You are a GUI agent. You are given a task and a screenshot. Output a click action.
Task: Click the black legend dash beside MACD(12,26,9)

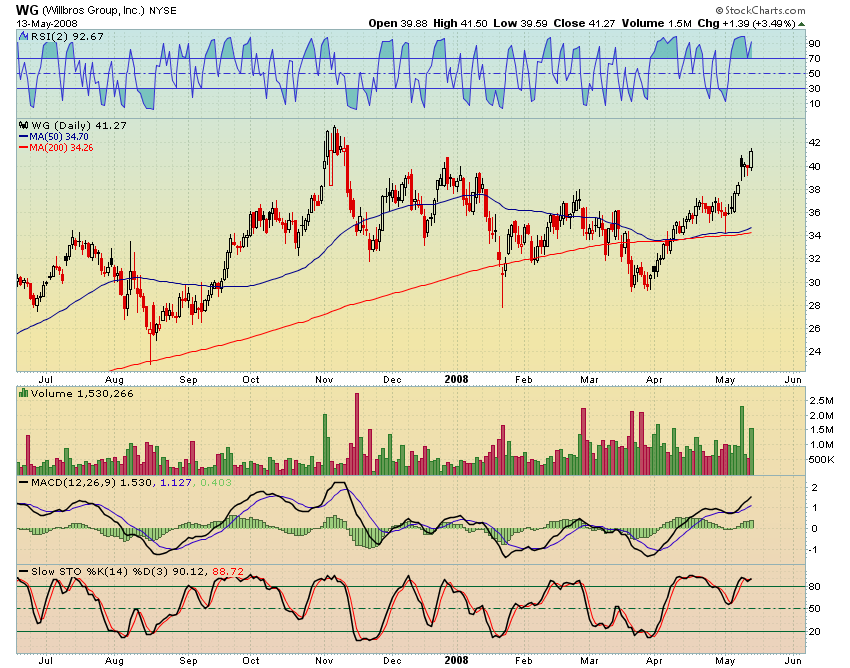coord(24,482)
